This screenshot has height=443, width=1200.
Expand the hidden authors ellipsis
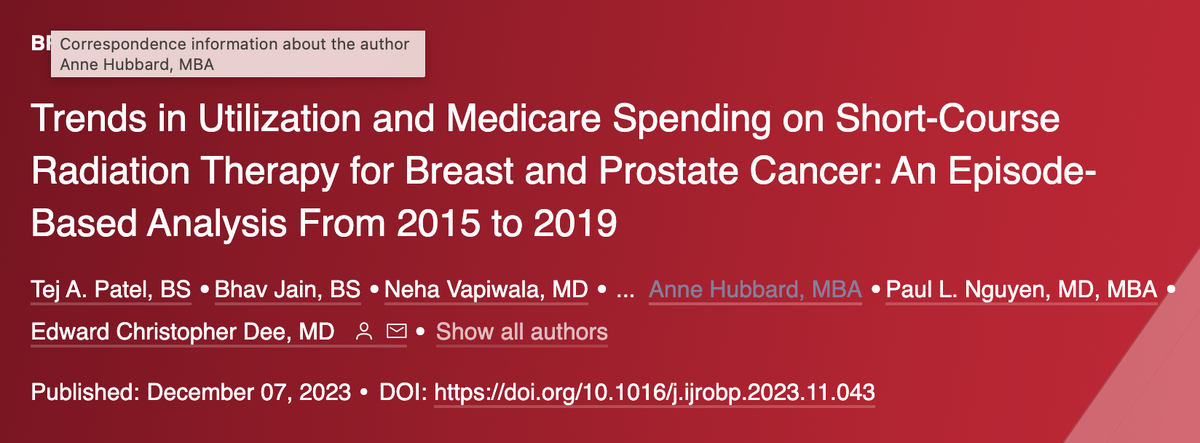(x=626, y=291)
